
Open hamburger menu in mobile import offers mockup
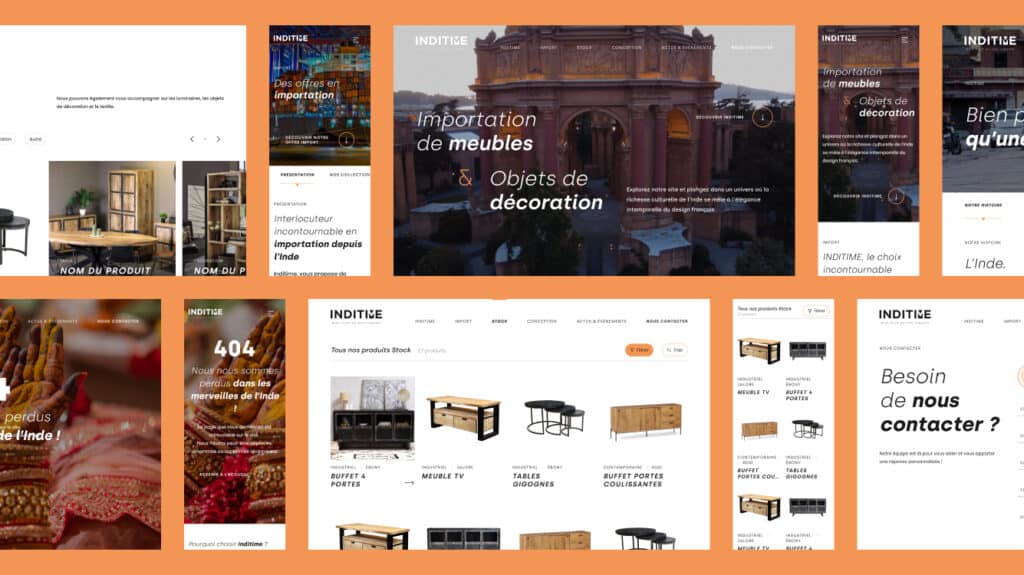click(x=356, y=40)
